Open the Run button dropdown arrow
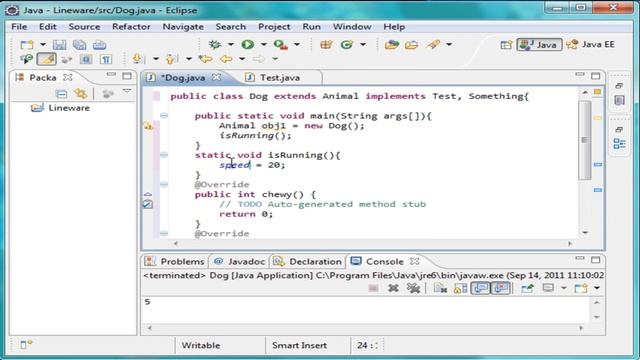 click(x=264, y=44)
